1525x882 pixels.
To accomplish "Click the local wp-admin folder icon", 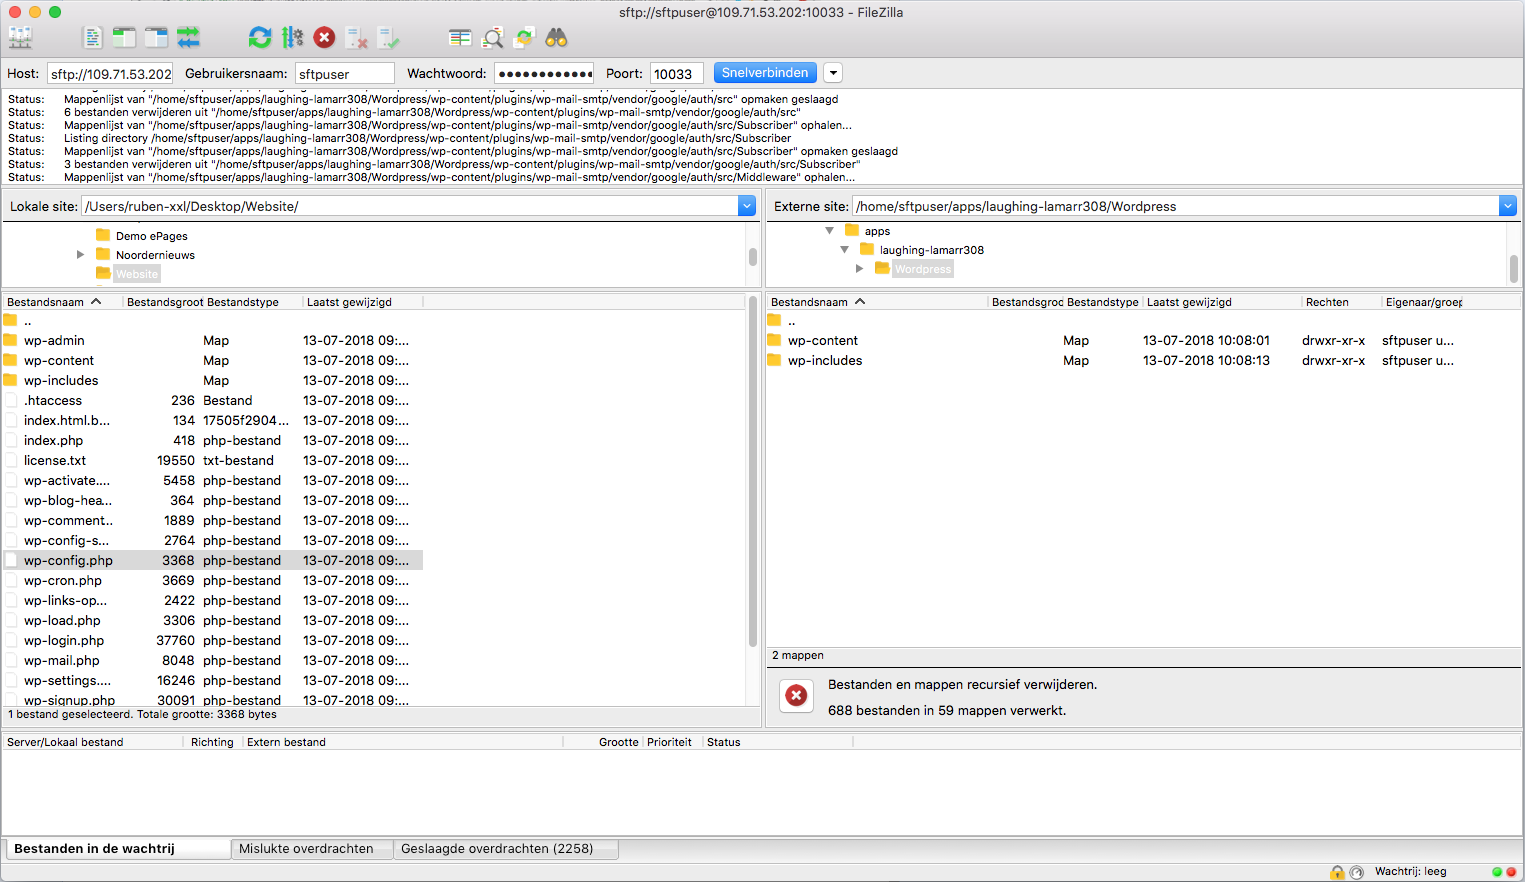I will point(10,340).
